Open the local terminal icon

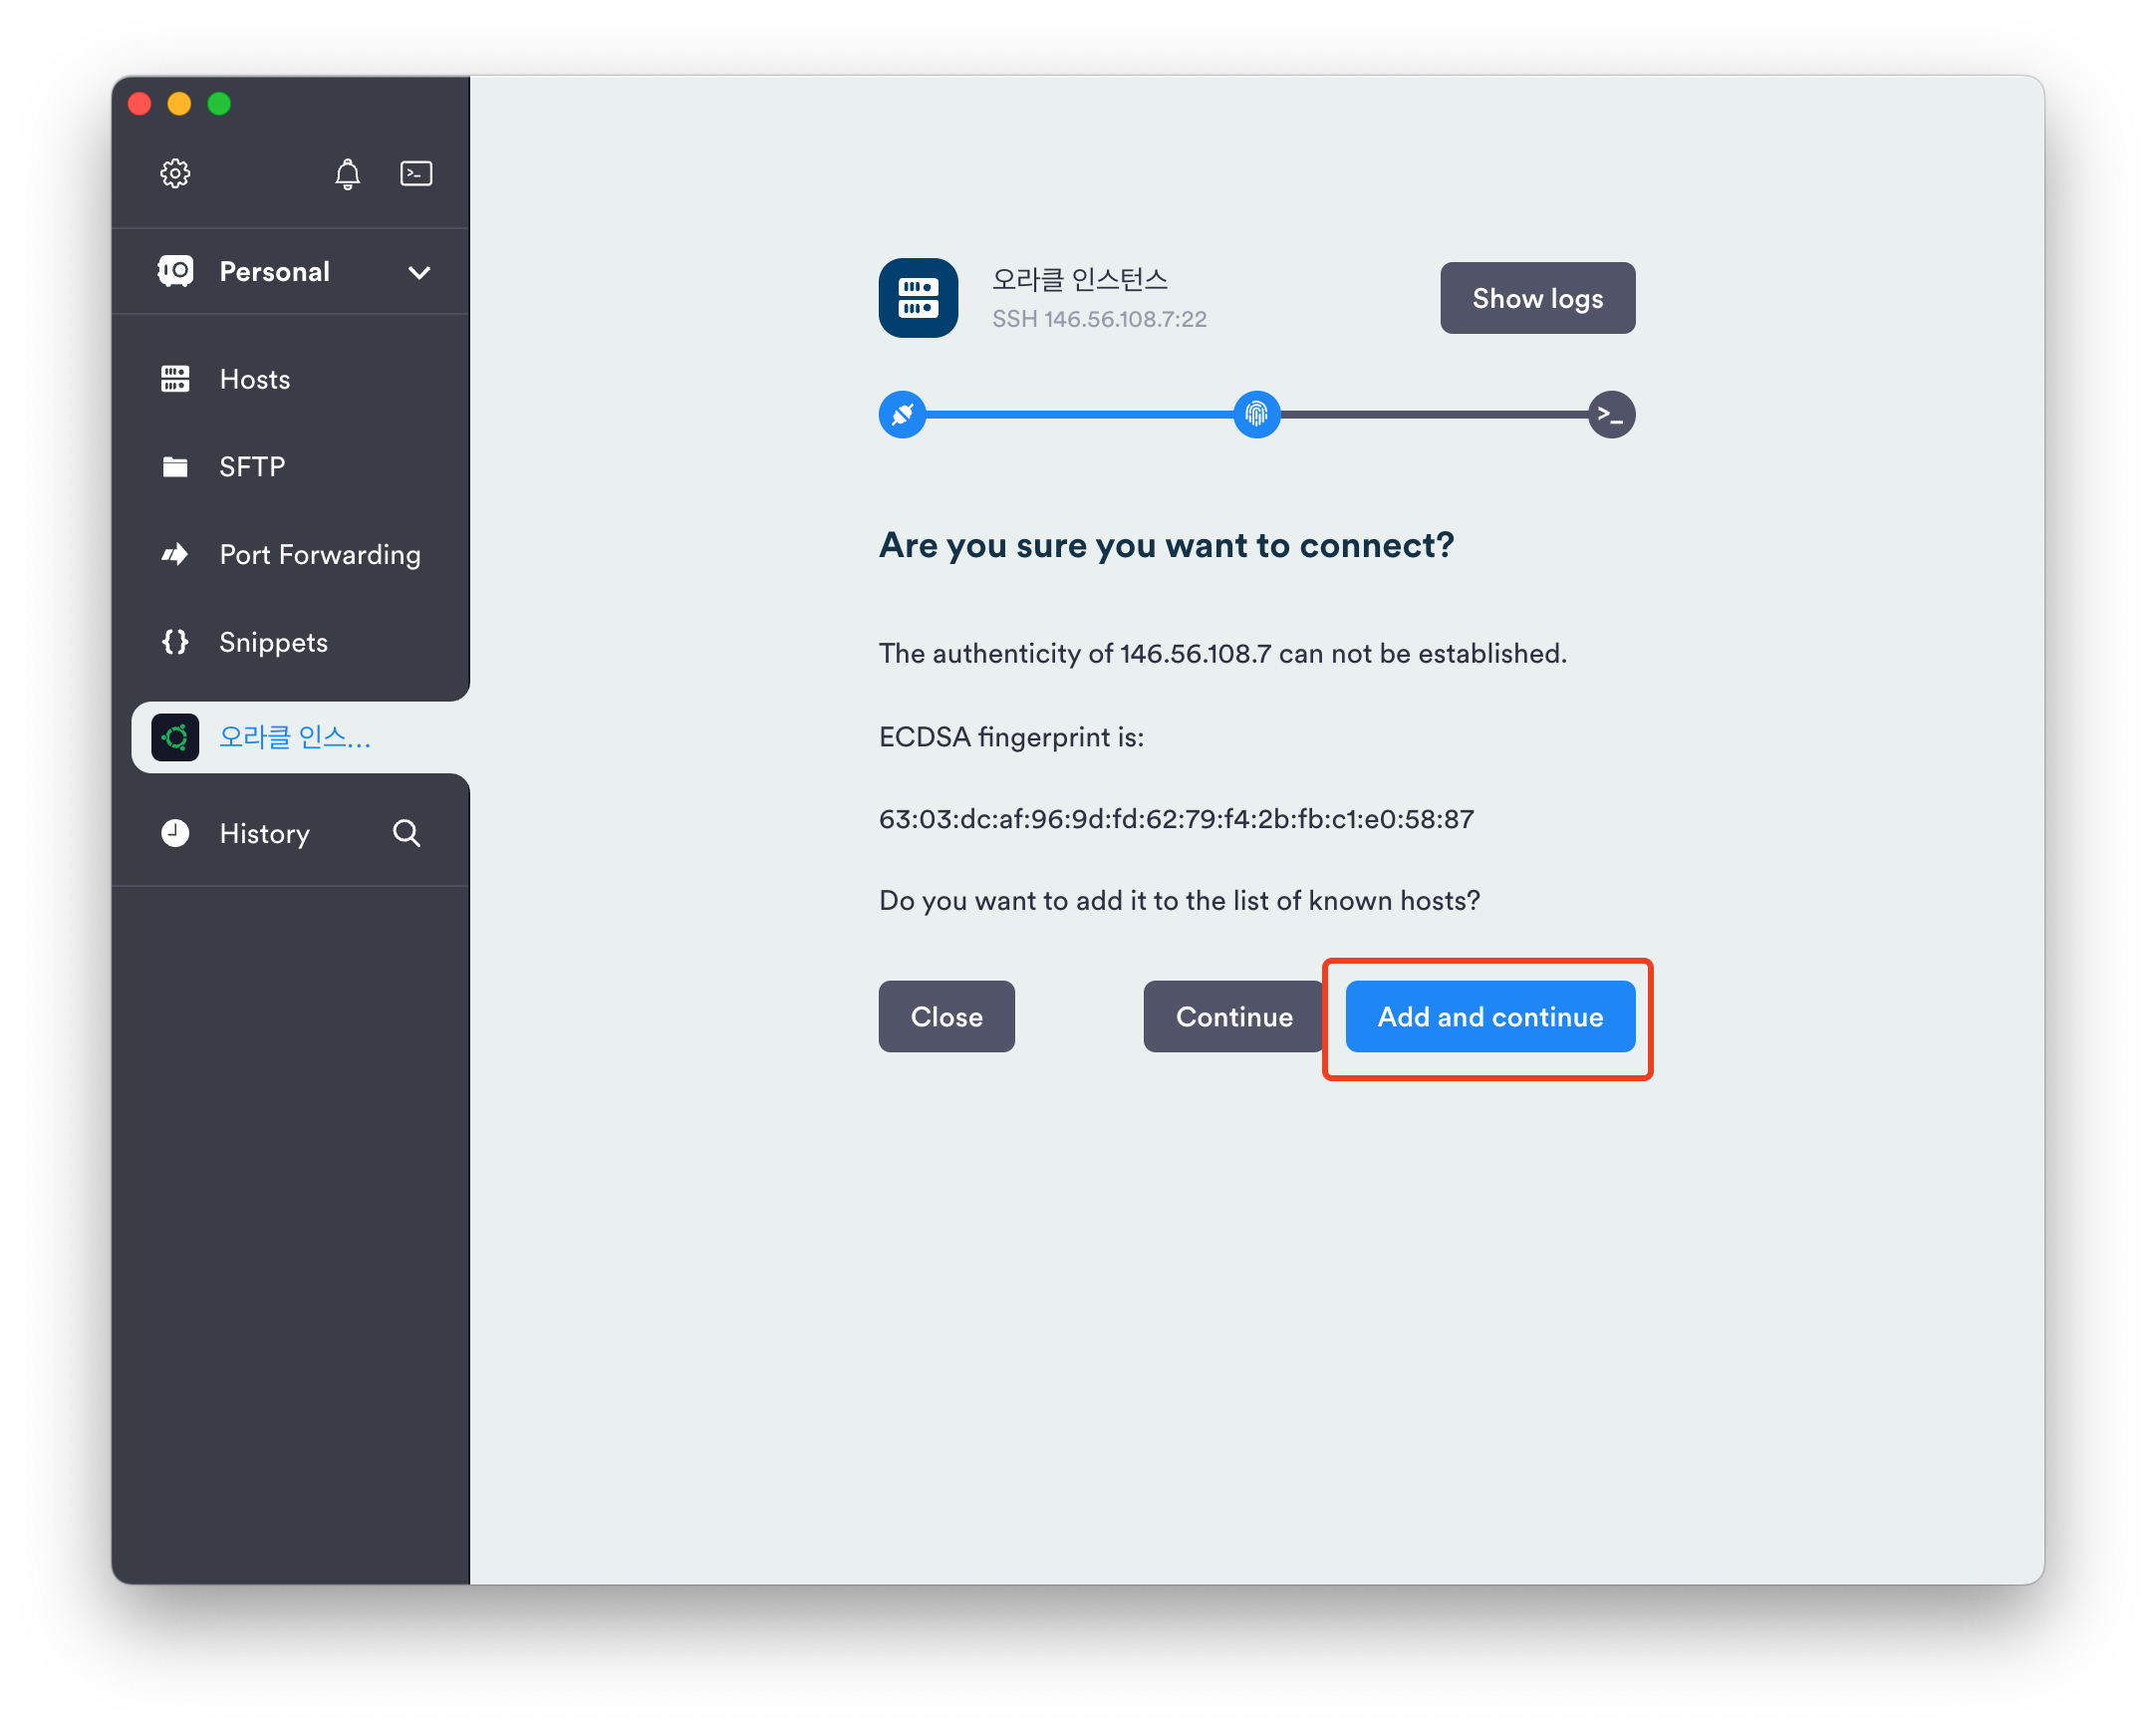pos(416,173)
